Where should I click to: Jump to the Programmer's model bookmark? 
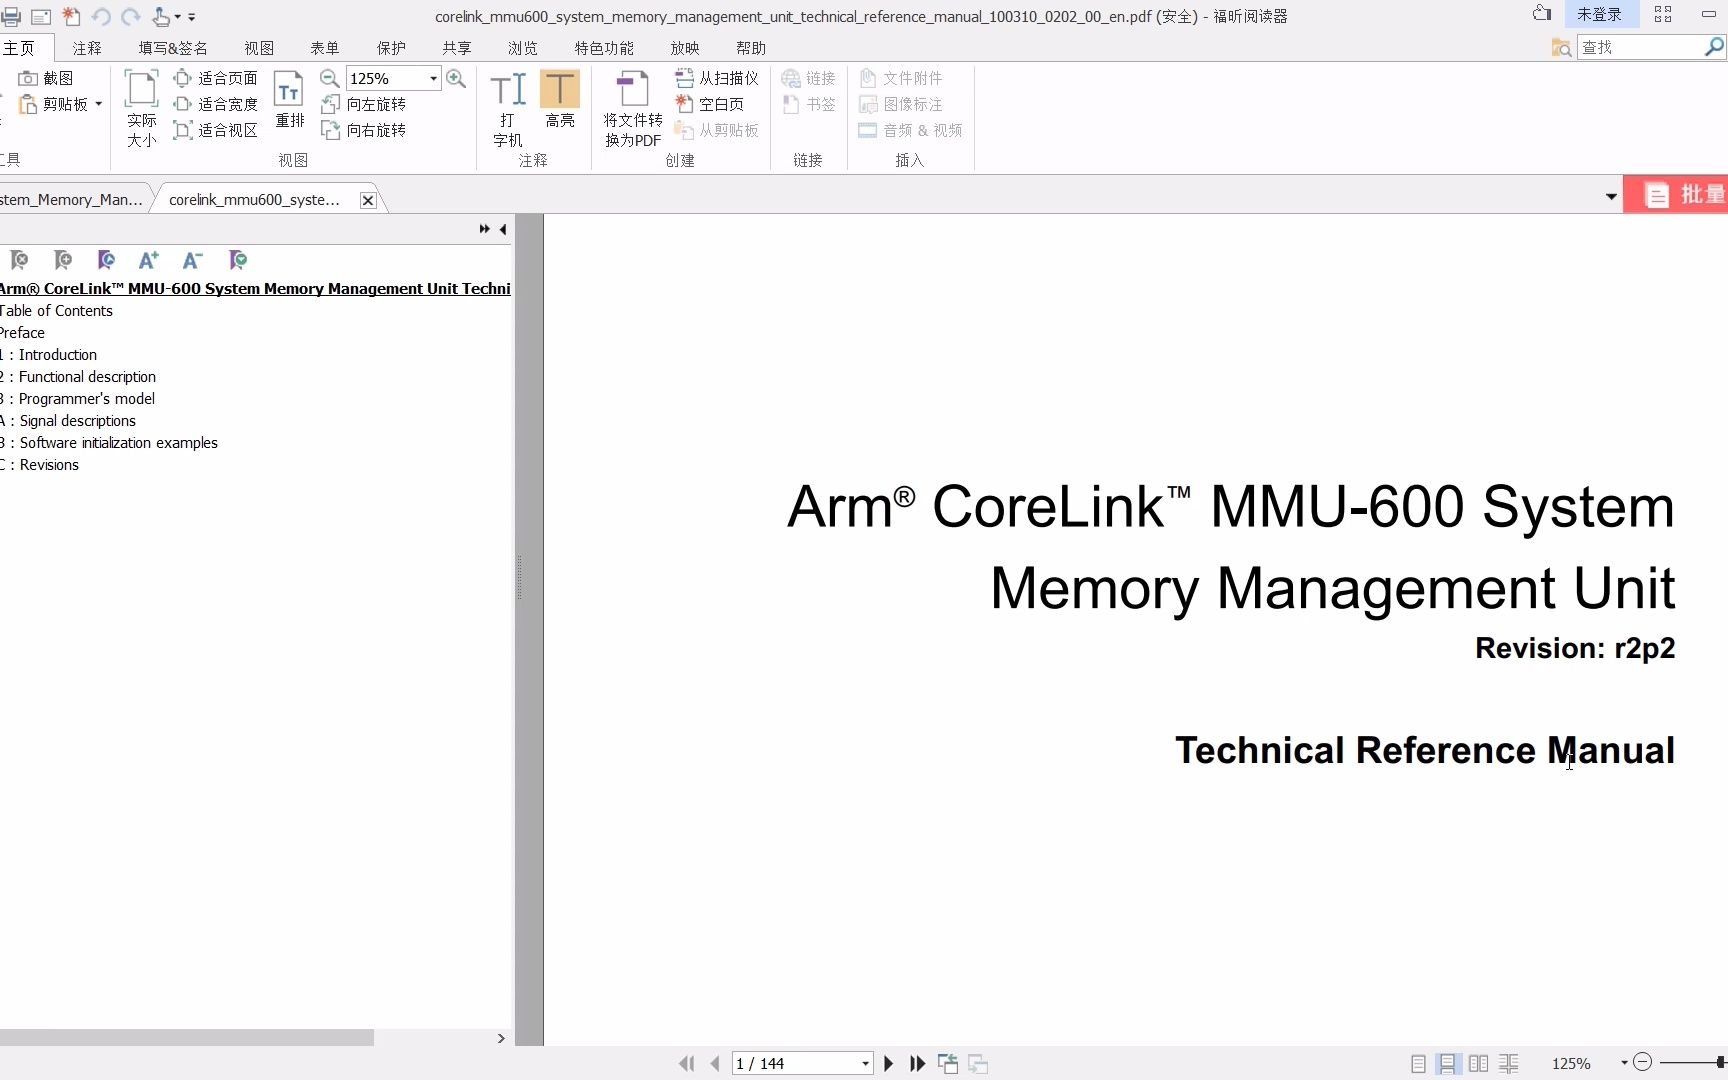coord(78,399)
